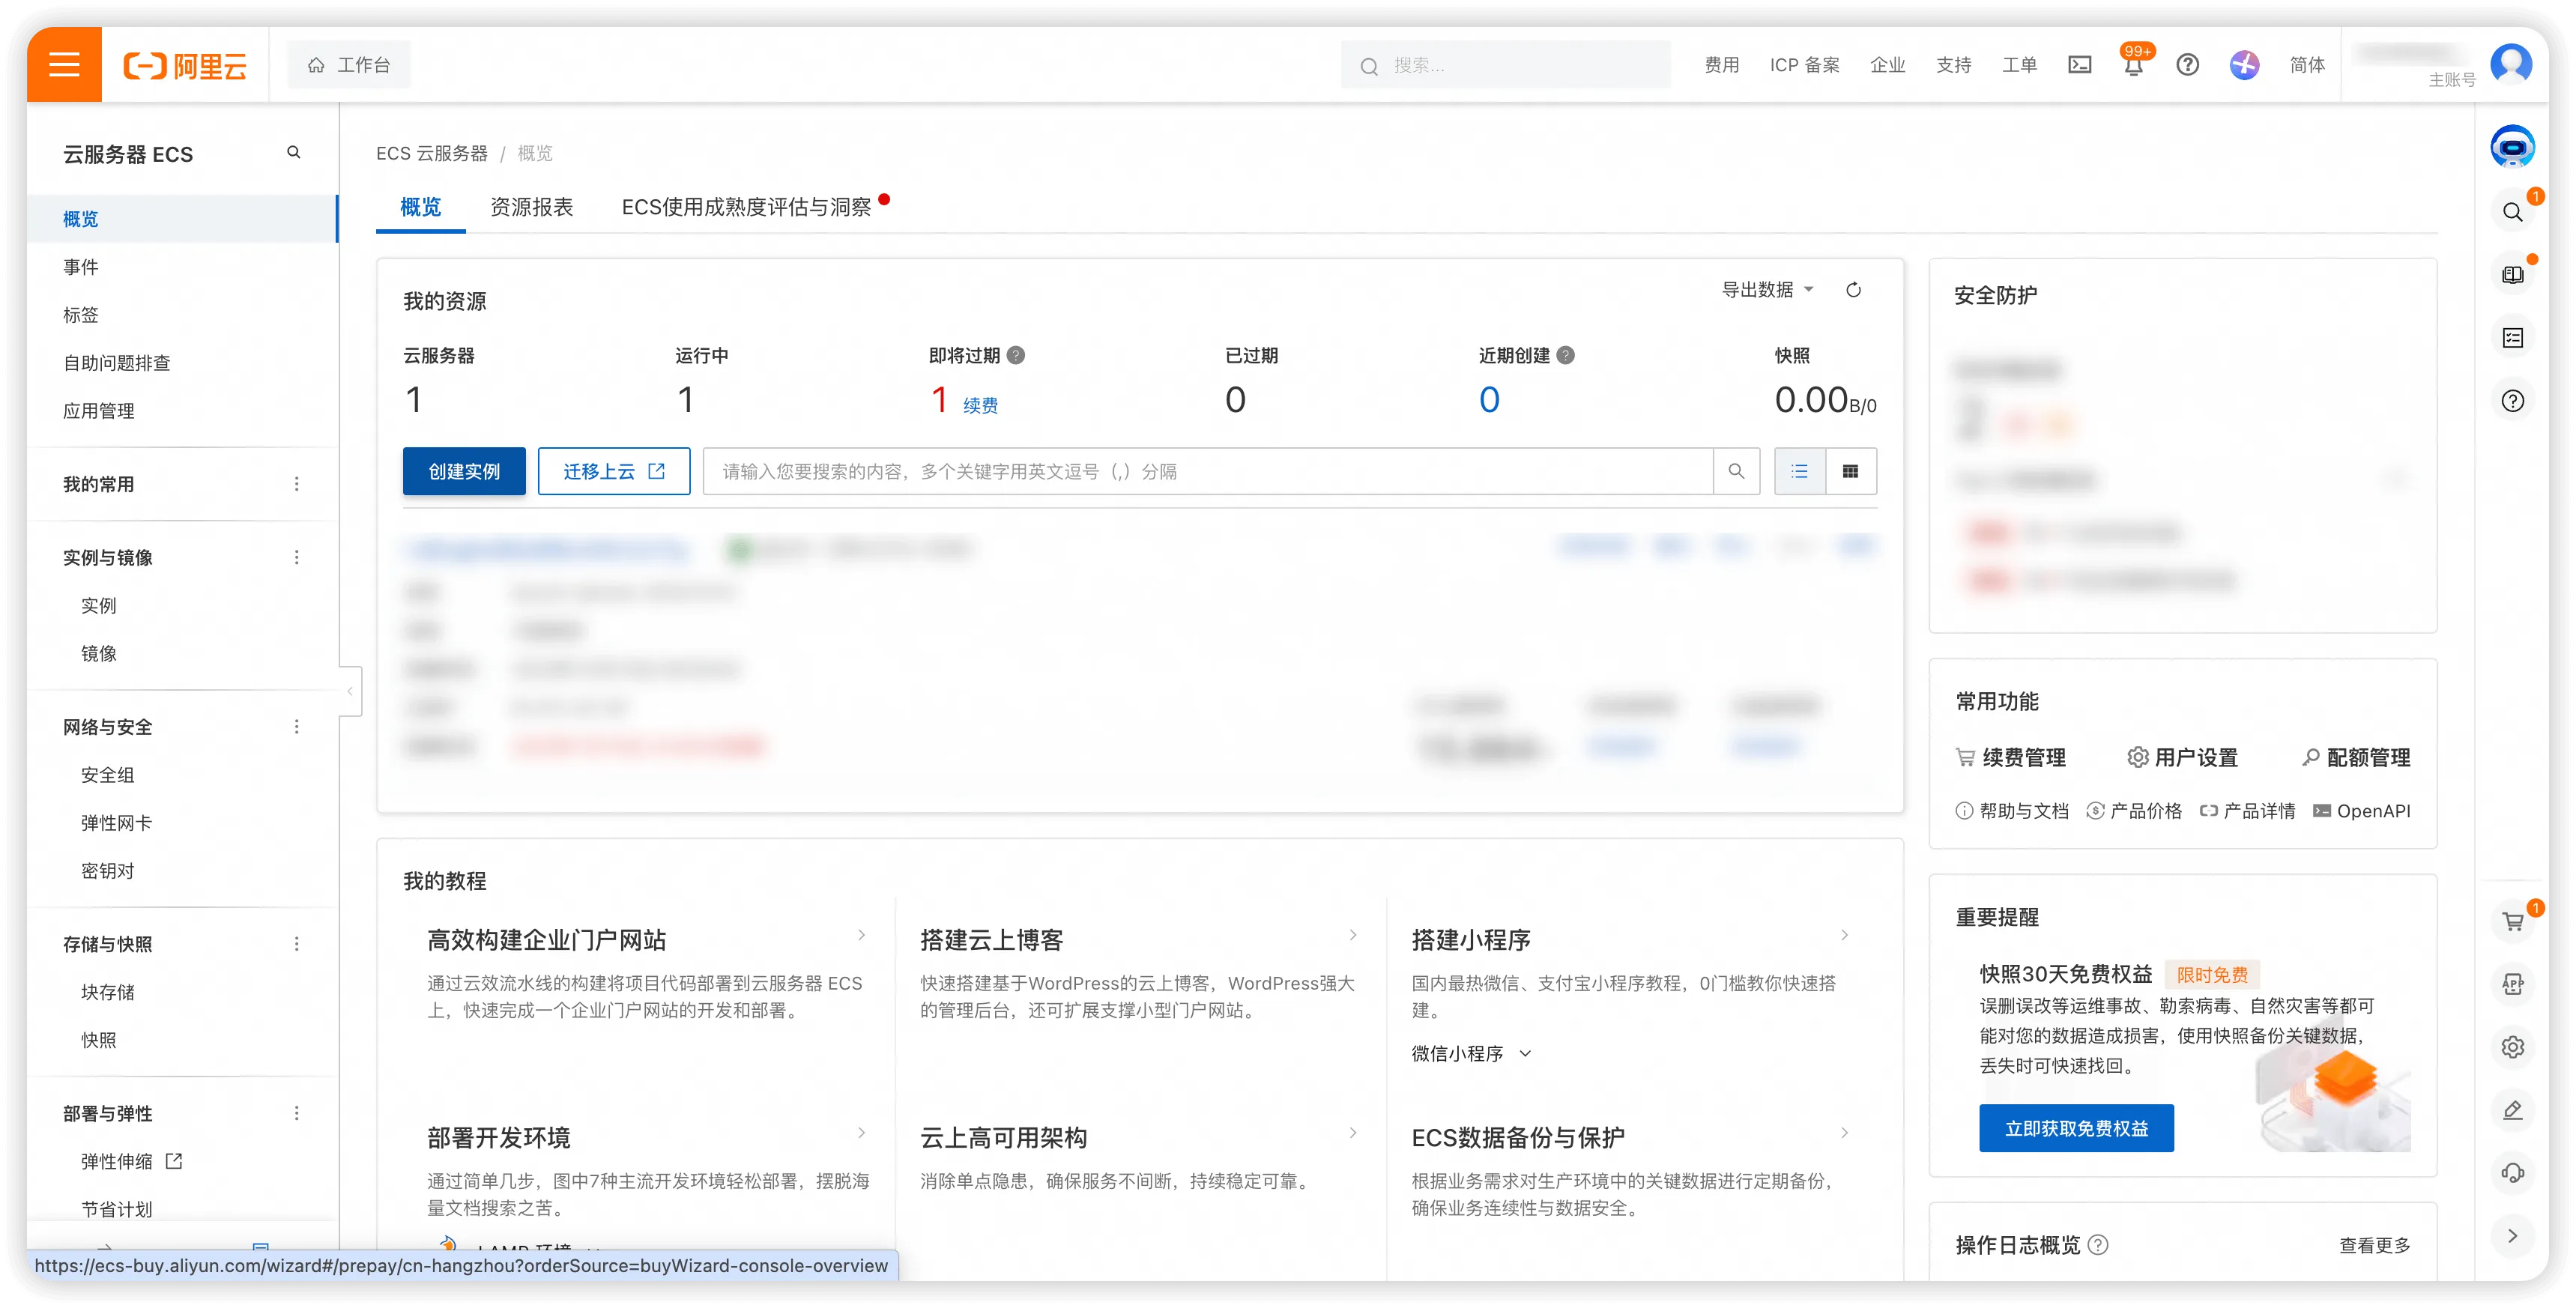Image resolution: width=2576 pixels, height=1308 pixels.
Task: Open 实例与镜像 section options menu
Action: click(297, 557)
